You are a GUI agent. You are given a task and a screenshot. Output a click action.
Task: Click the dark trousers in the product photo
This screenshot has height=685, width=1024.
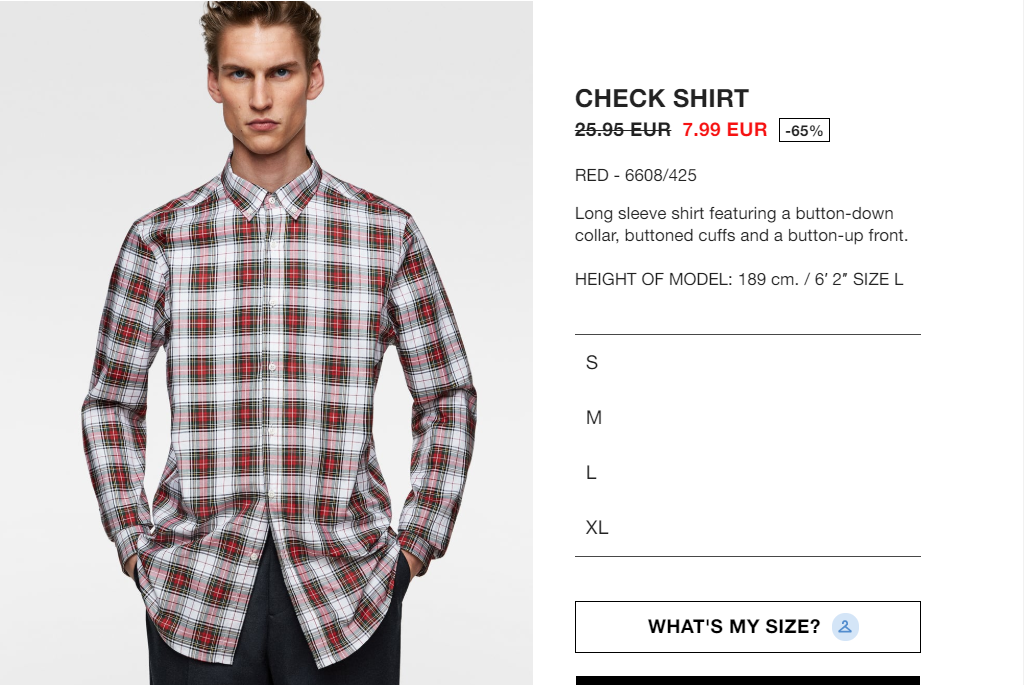(x=274, y=627)
